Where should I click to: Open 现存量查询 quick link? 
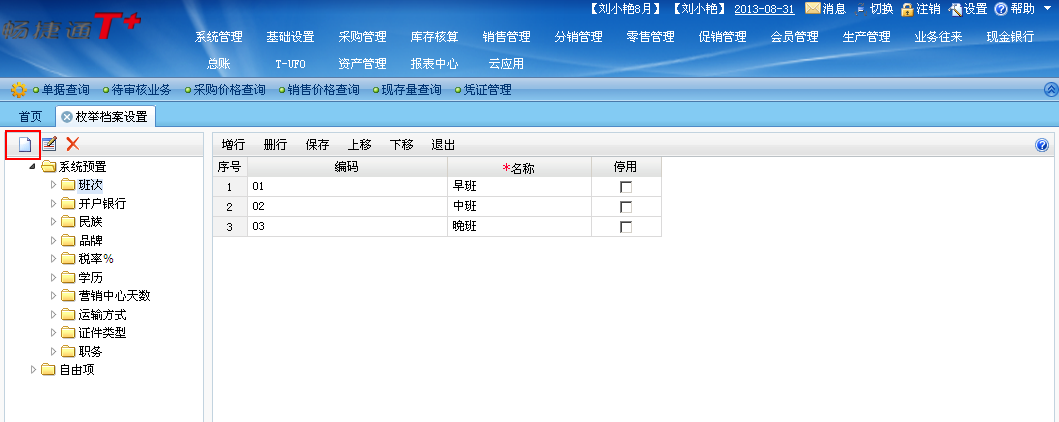click(x=411, y=90)
